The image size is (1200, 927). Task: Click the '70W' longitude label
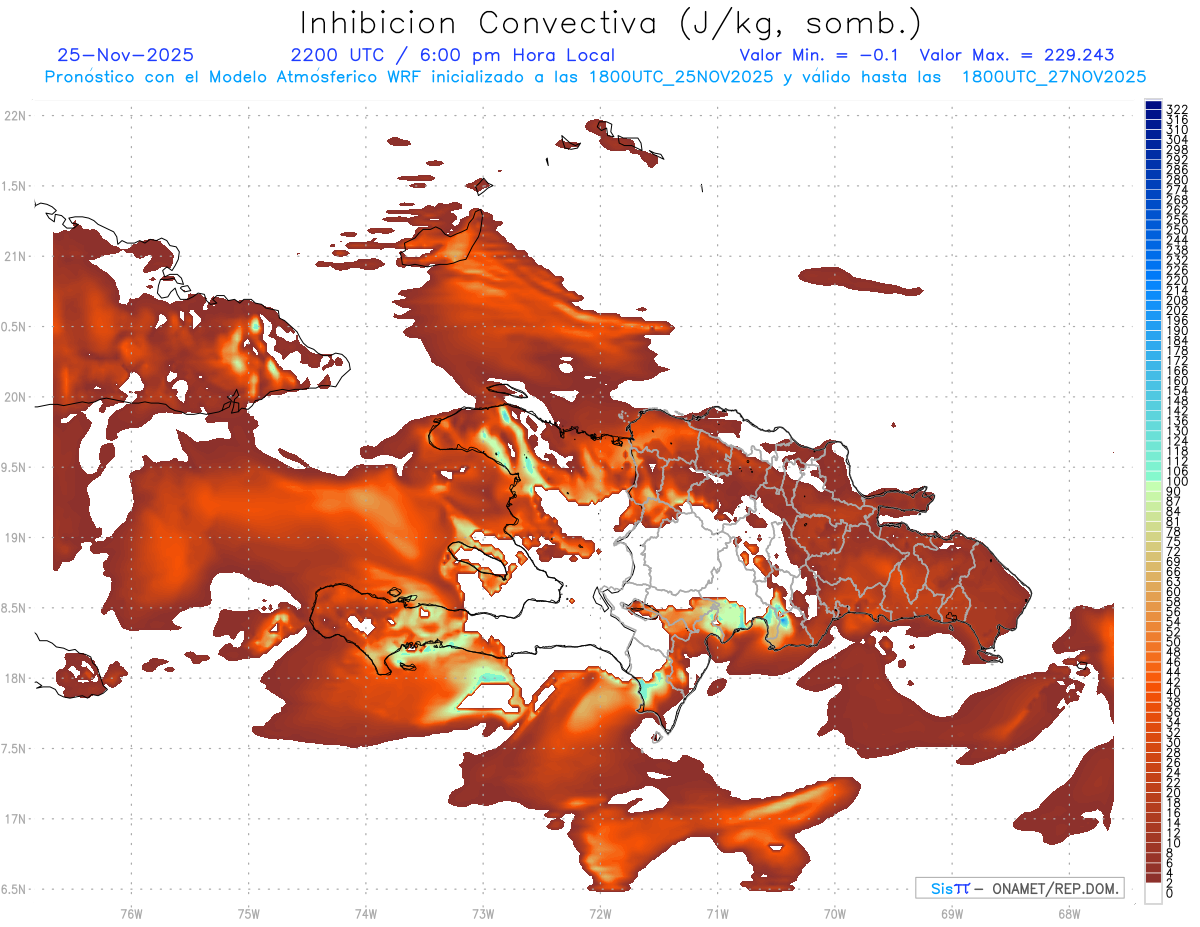click(834, 913)
